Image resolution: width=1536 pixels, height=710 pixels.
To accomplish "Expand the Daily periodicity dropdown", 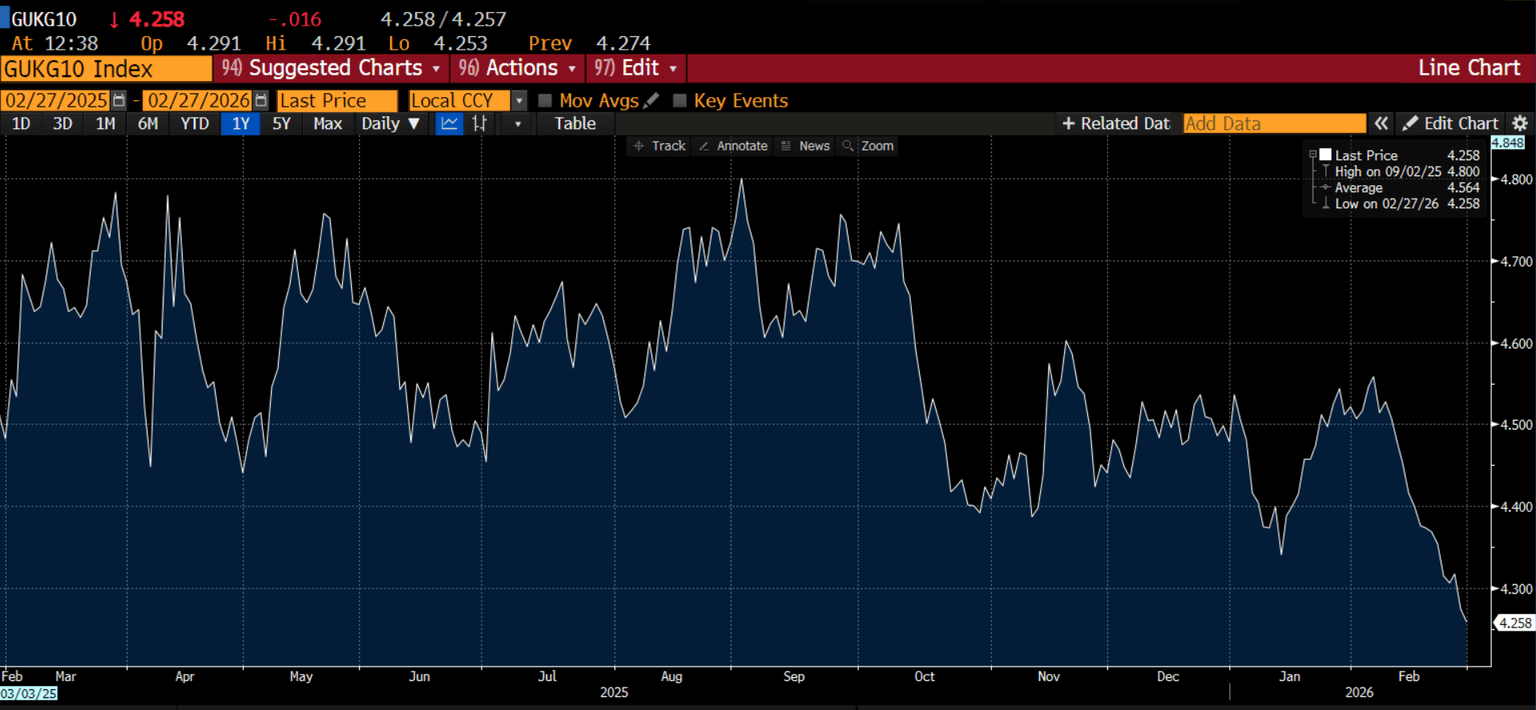I will point(391,123).
